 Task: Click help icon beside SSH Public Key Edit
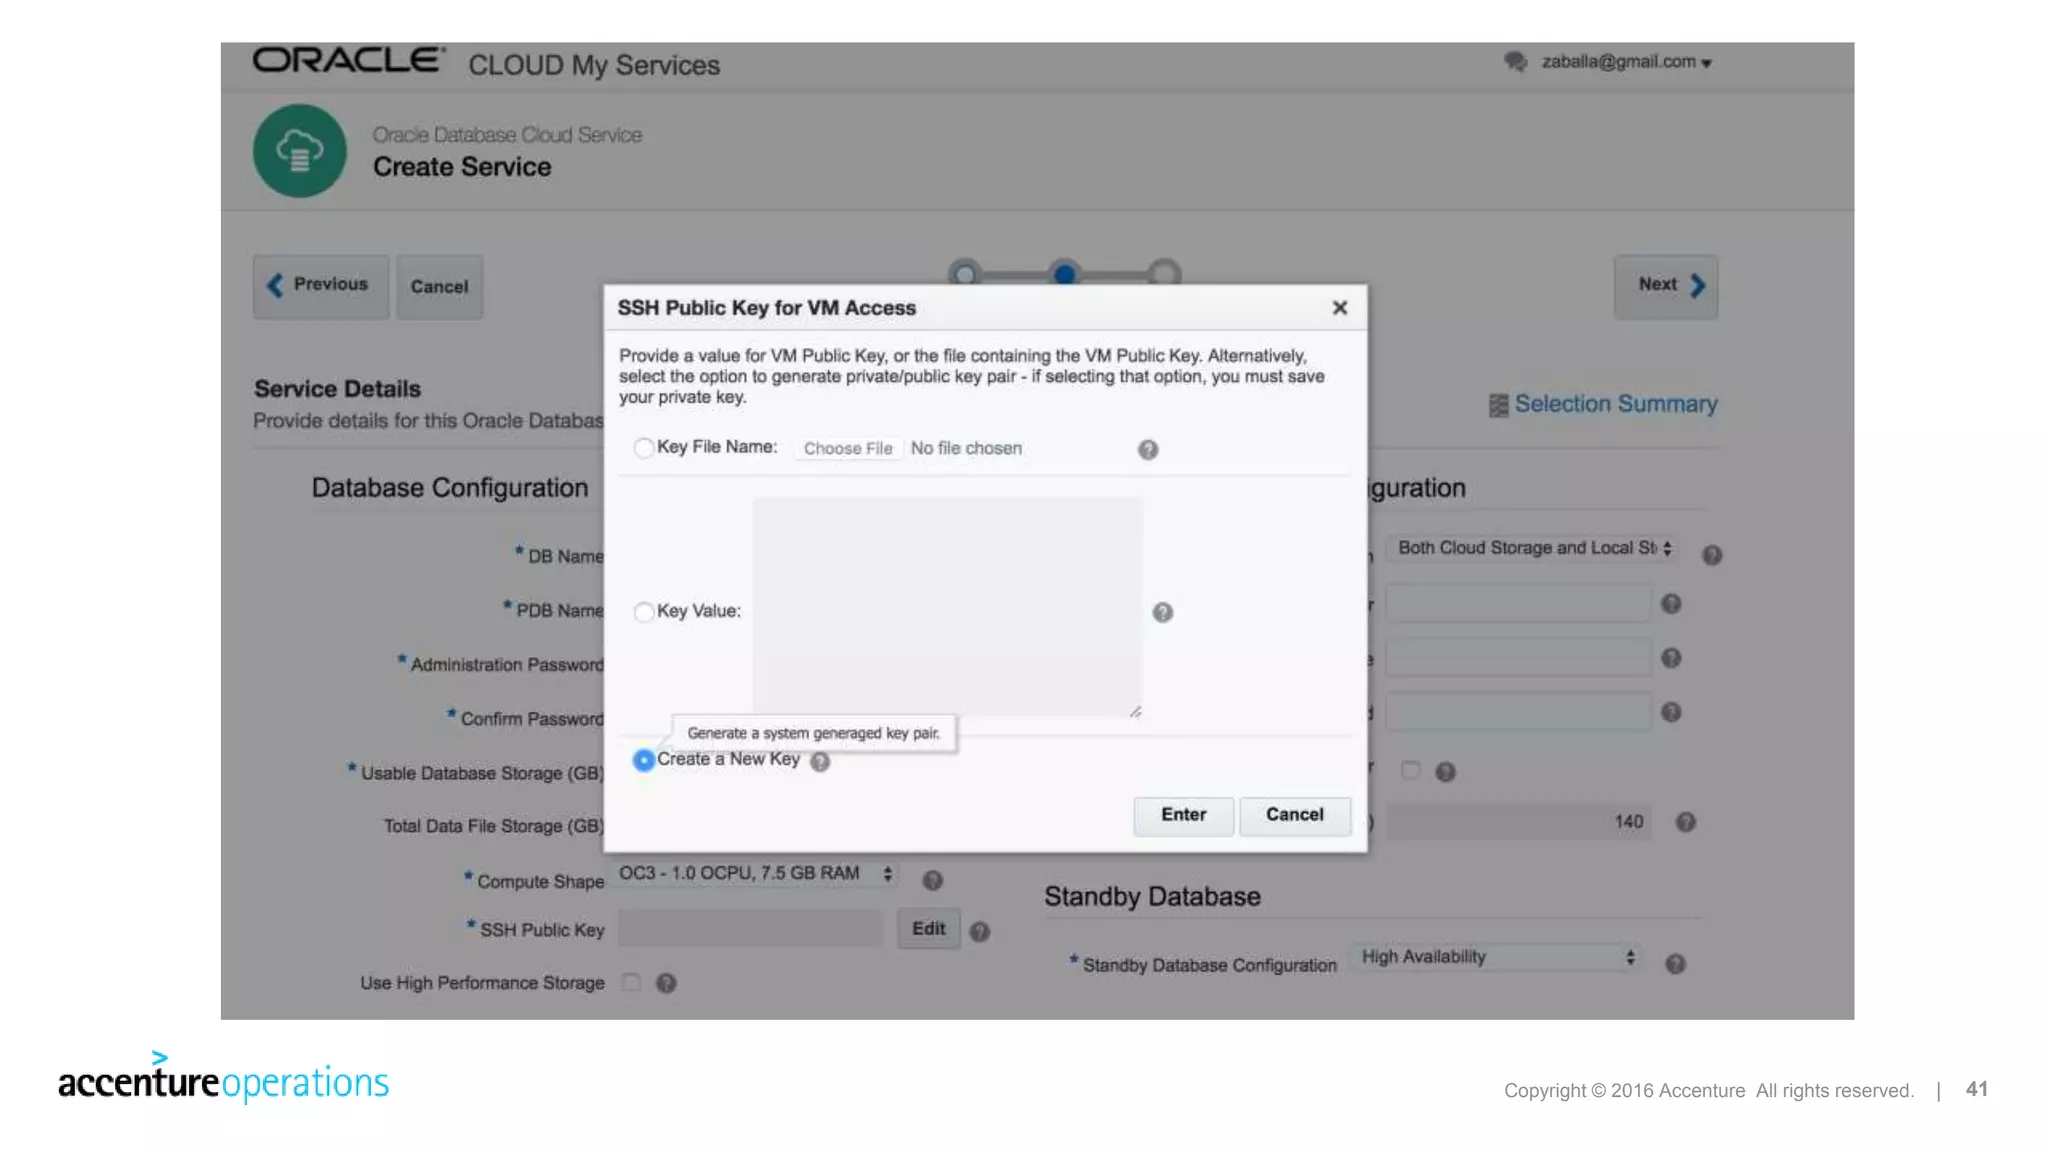click(x=980, y=932)
